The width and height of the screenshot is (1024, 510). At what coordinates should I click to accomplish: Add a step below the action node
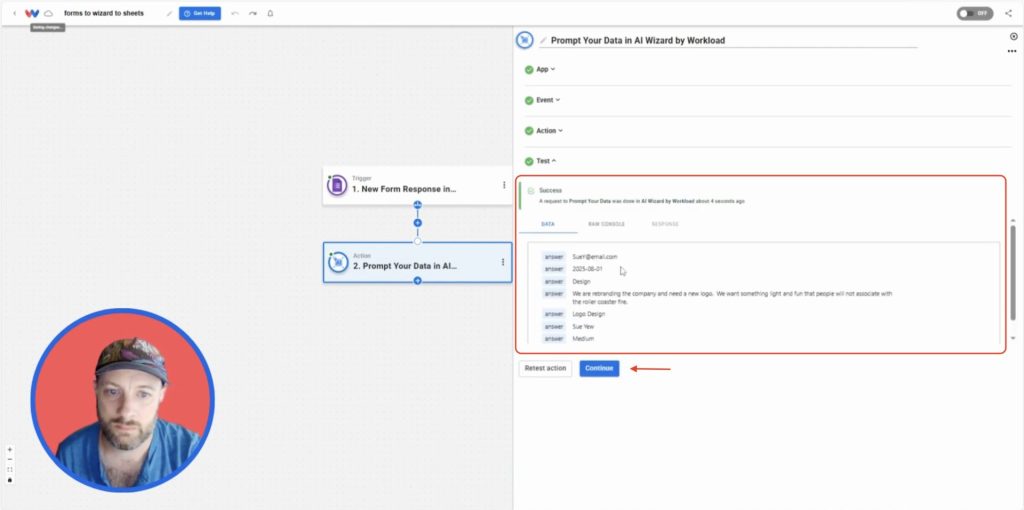pyautogui.click(x=417, y=281)
